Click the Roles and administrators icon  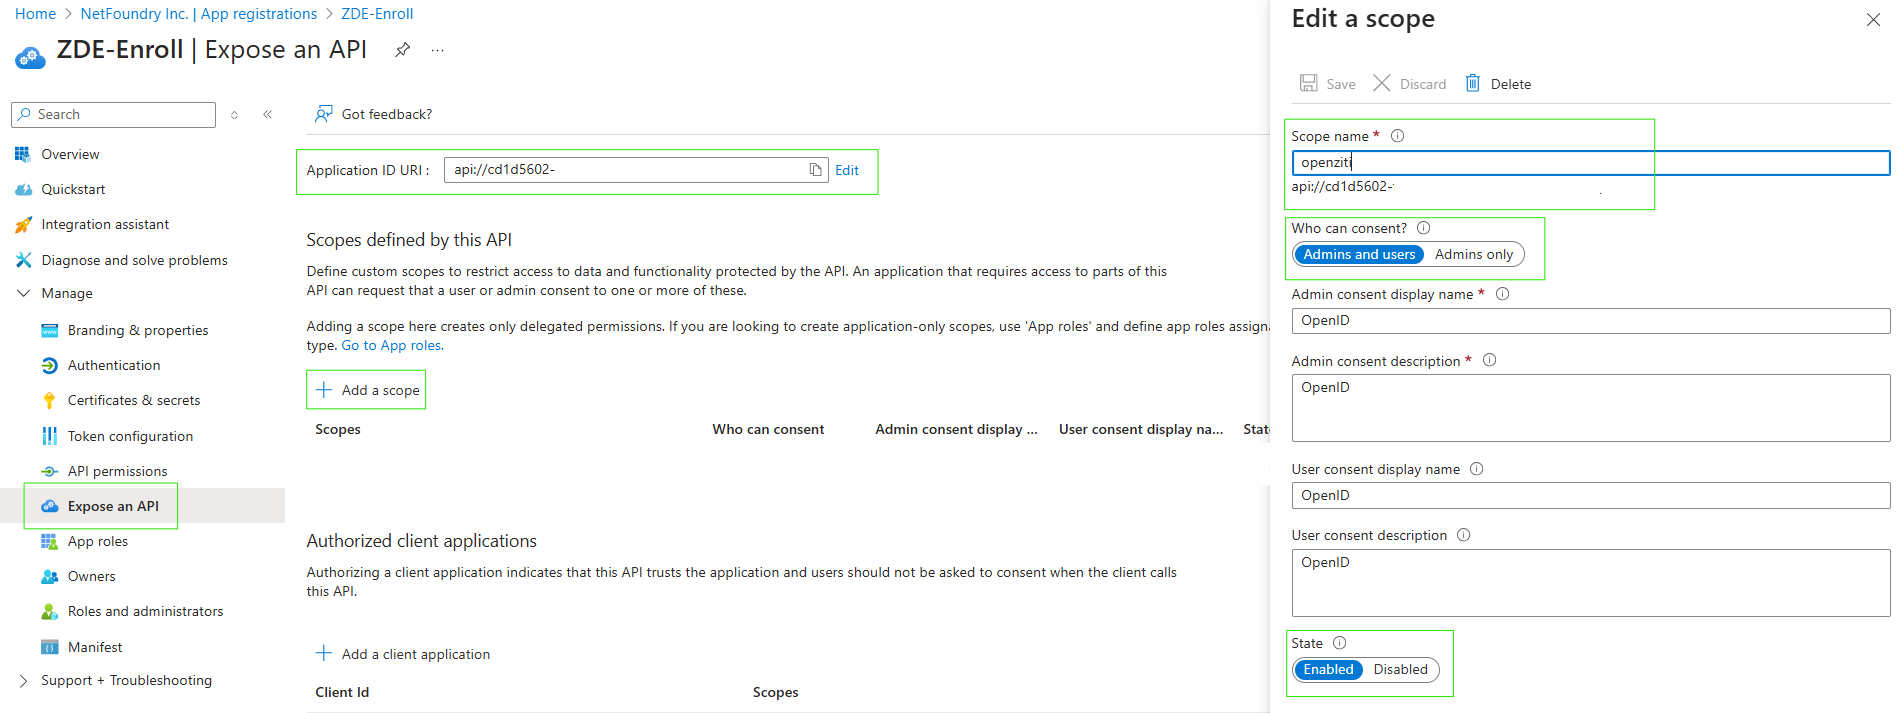point(49,611)
